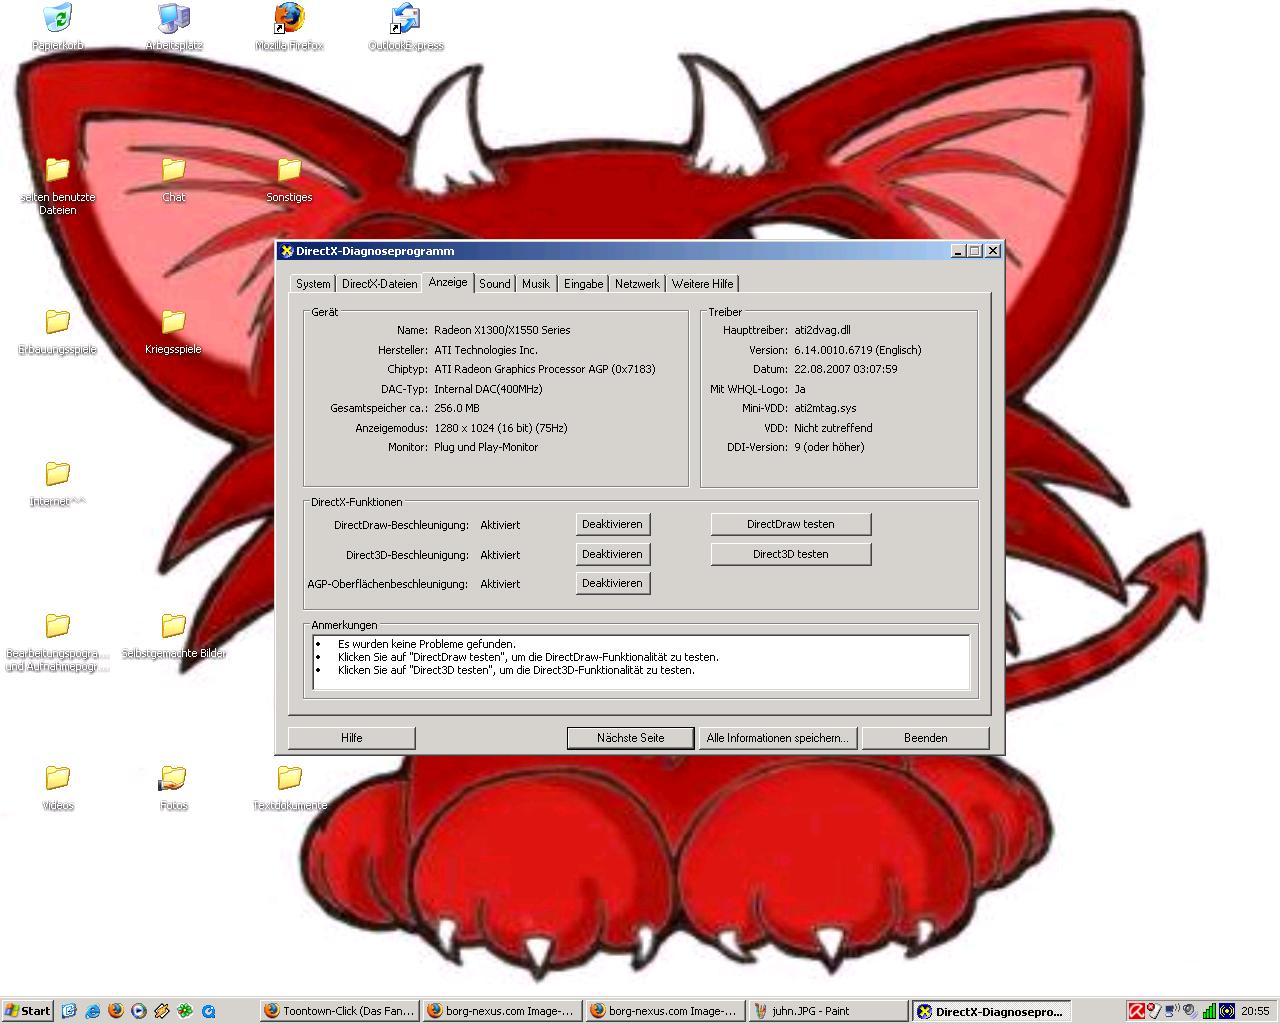Screen dimensions: 1280x1024
Task: Launch the Mozilla Firefox desktop shortcut
Action: 289,27
